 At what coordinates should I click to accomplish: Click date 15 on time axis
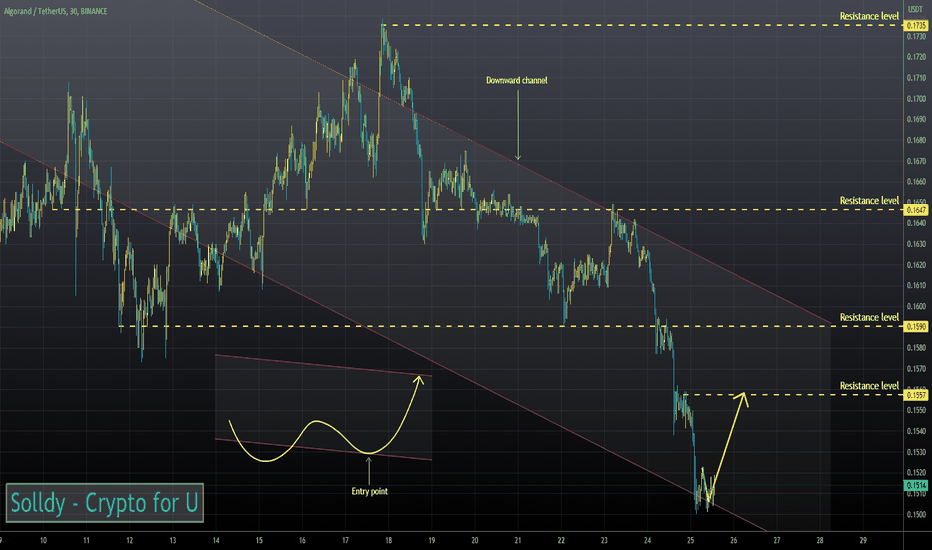pyautogui.click(x=259, y=540)
